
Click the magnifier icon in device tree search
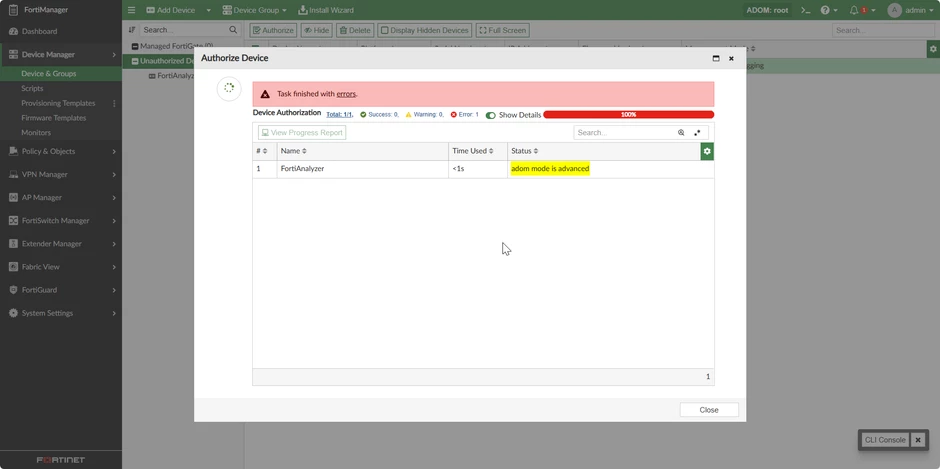[x=233, y=29]
